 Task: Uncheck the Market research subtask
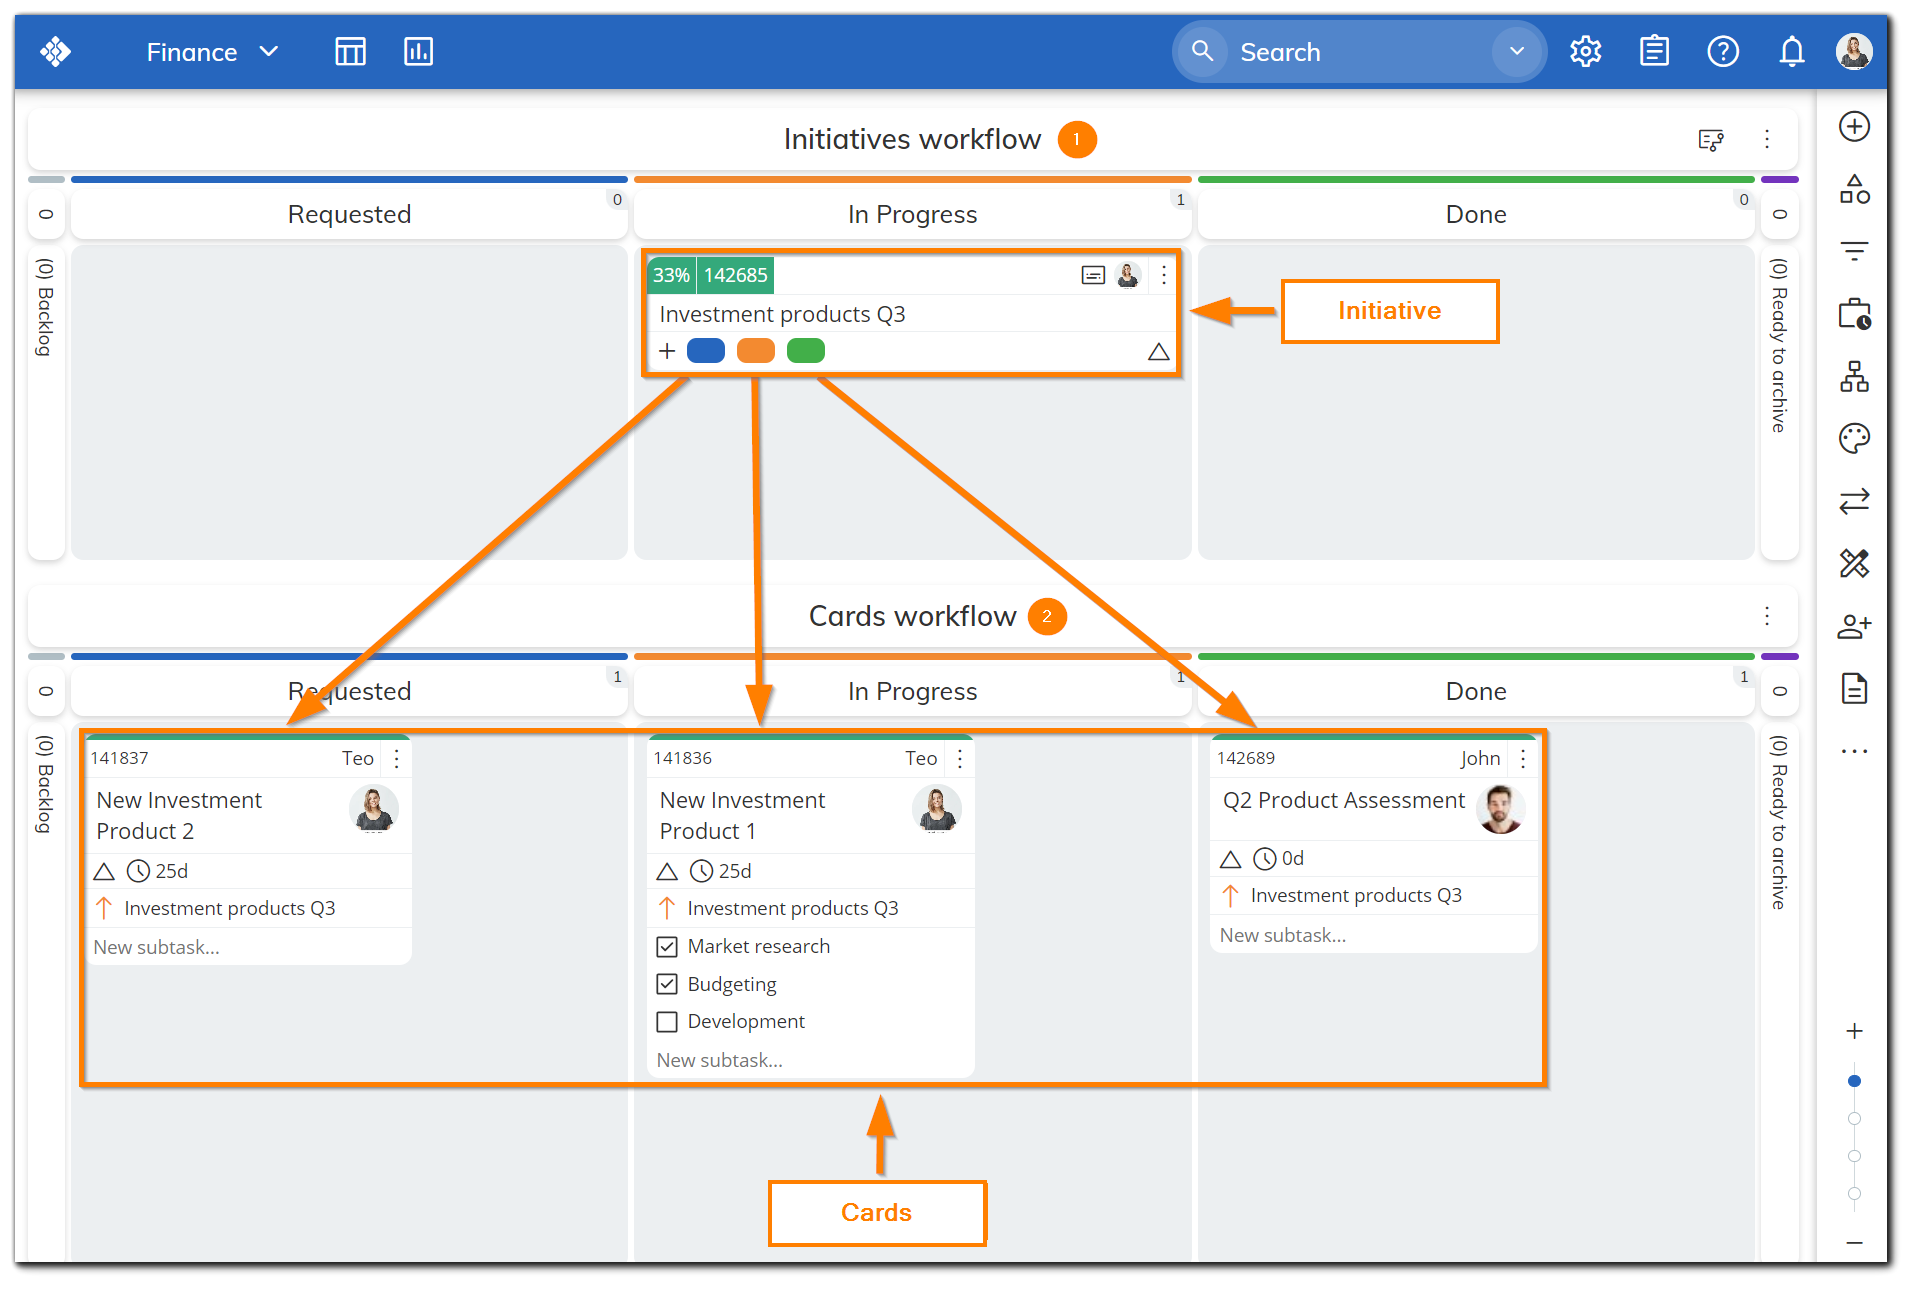click(668, 946)
